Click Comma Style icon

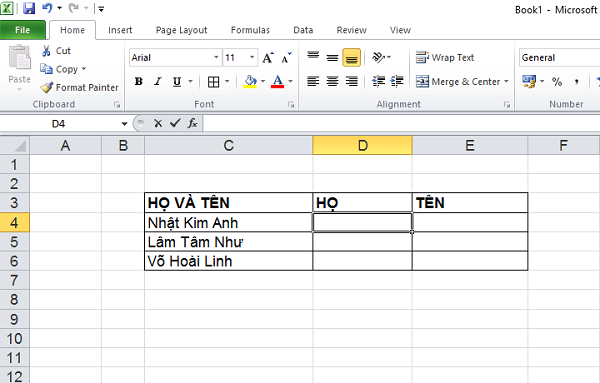[x=576, y=81]
